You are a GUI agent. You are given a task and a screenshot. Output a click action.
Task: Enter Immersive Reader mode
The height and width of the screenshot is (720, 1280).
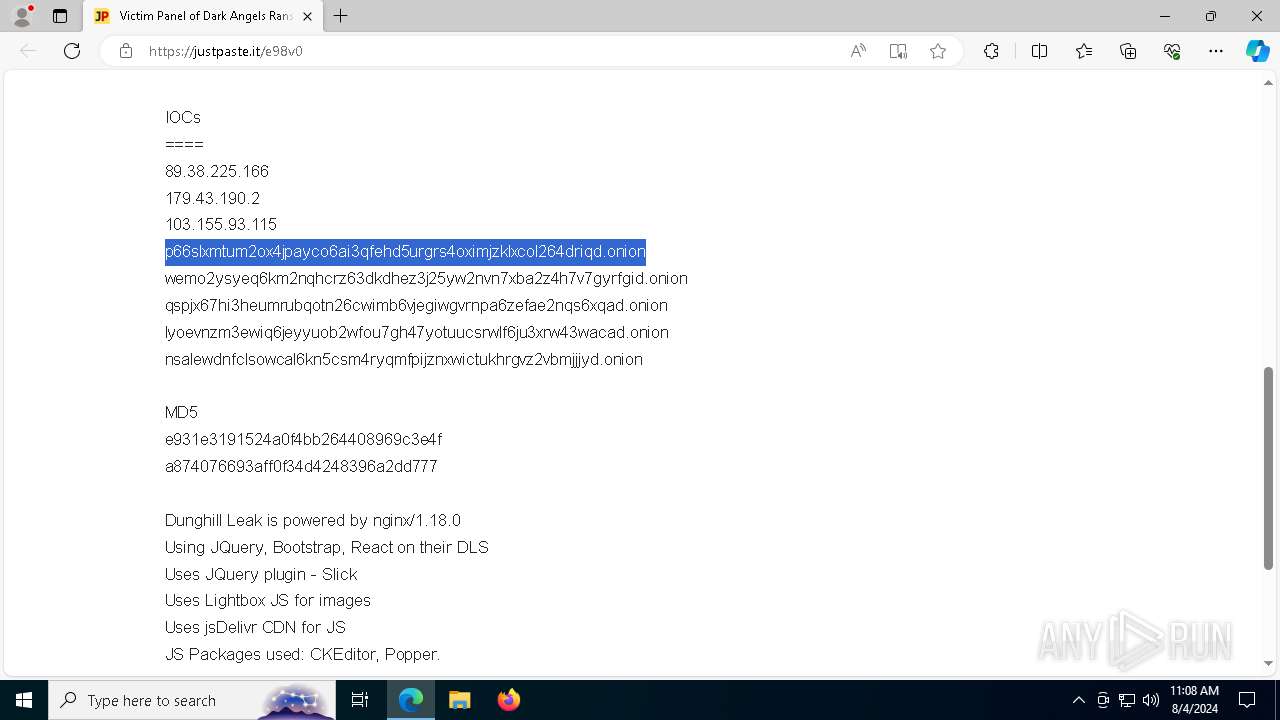[898, 51]
